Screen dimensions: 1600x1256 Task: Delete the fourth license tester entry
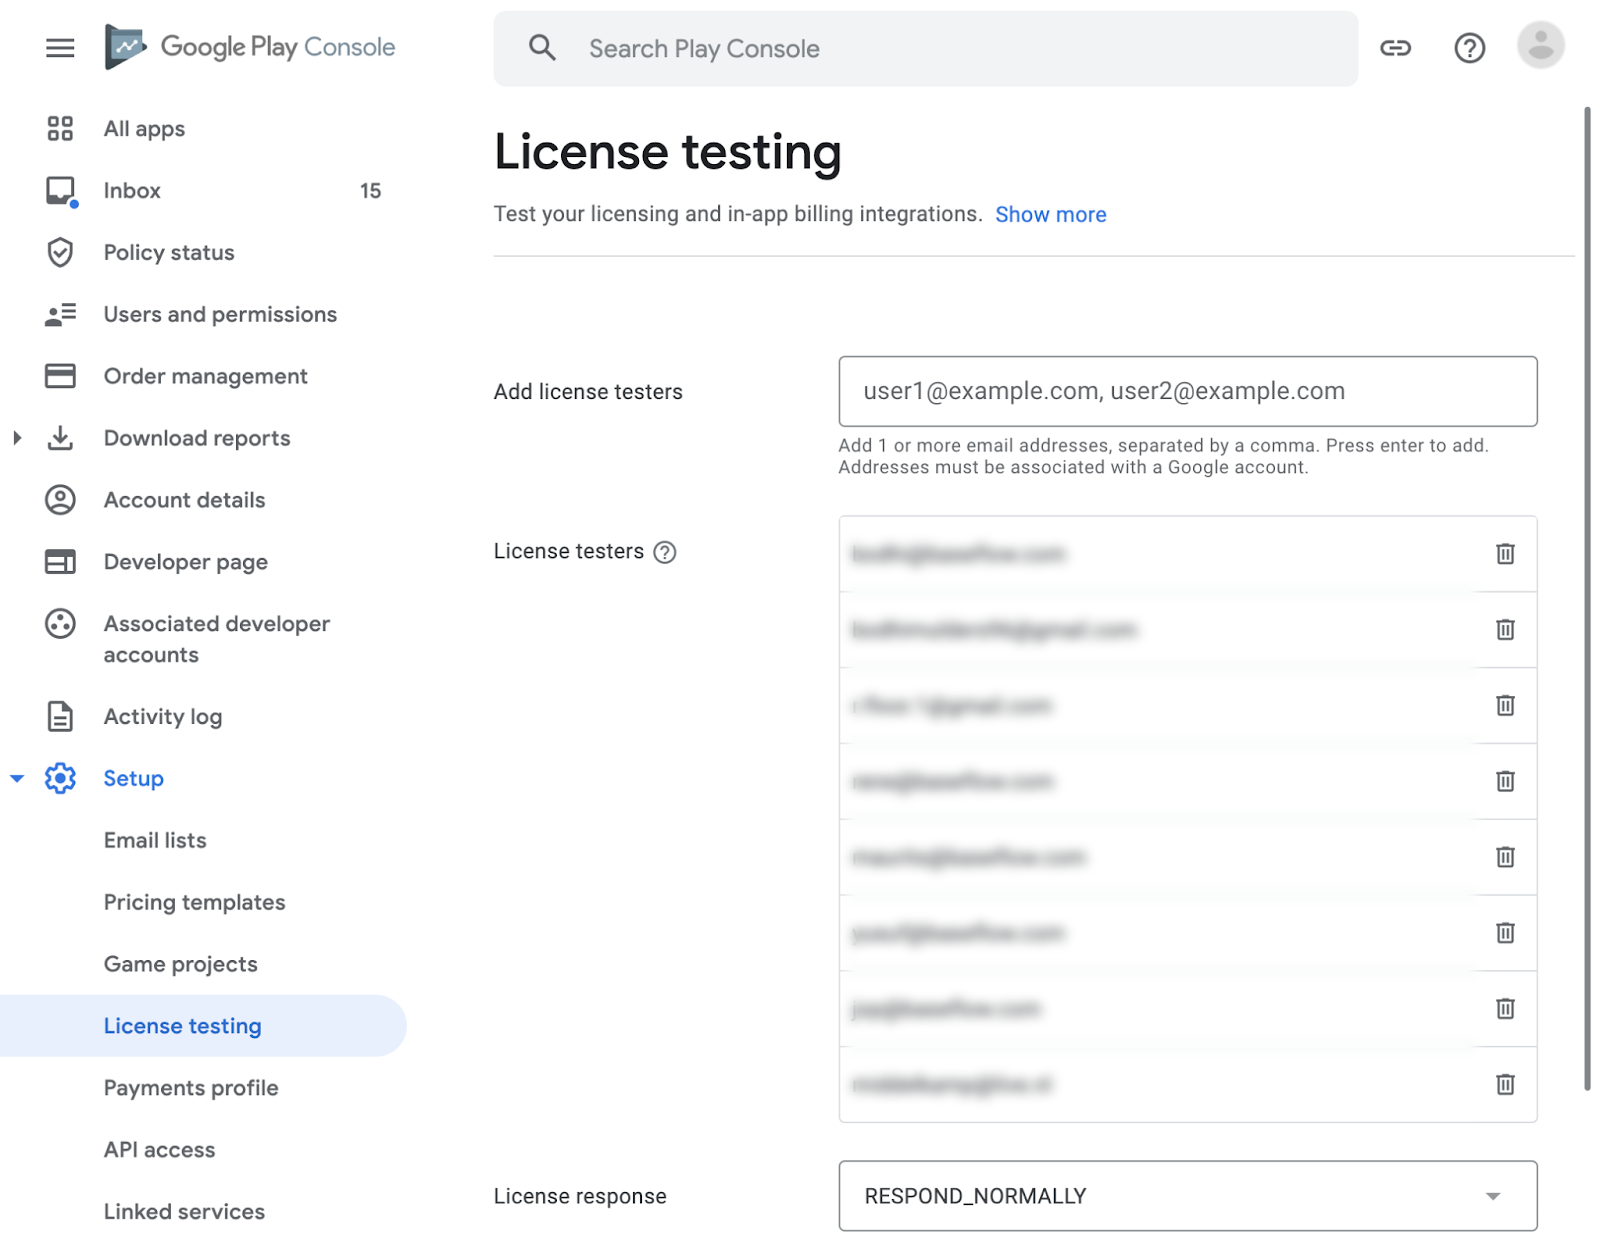coord(1505,781)
